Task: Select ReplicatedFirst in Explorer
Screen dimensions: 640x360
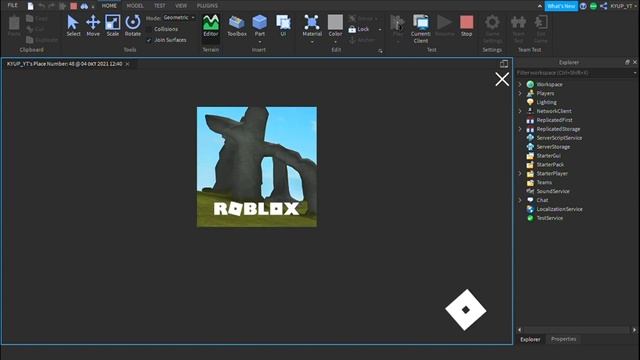Action: tap(554, 120)
